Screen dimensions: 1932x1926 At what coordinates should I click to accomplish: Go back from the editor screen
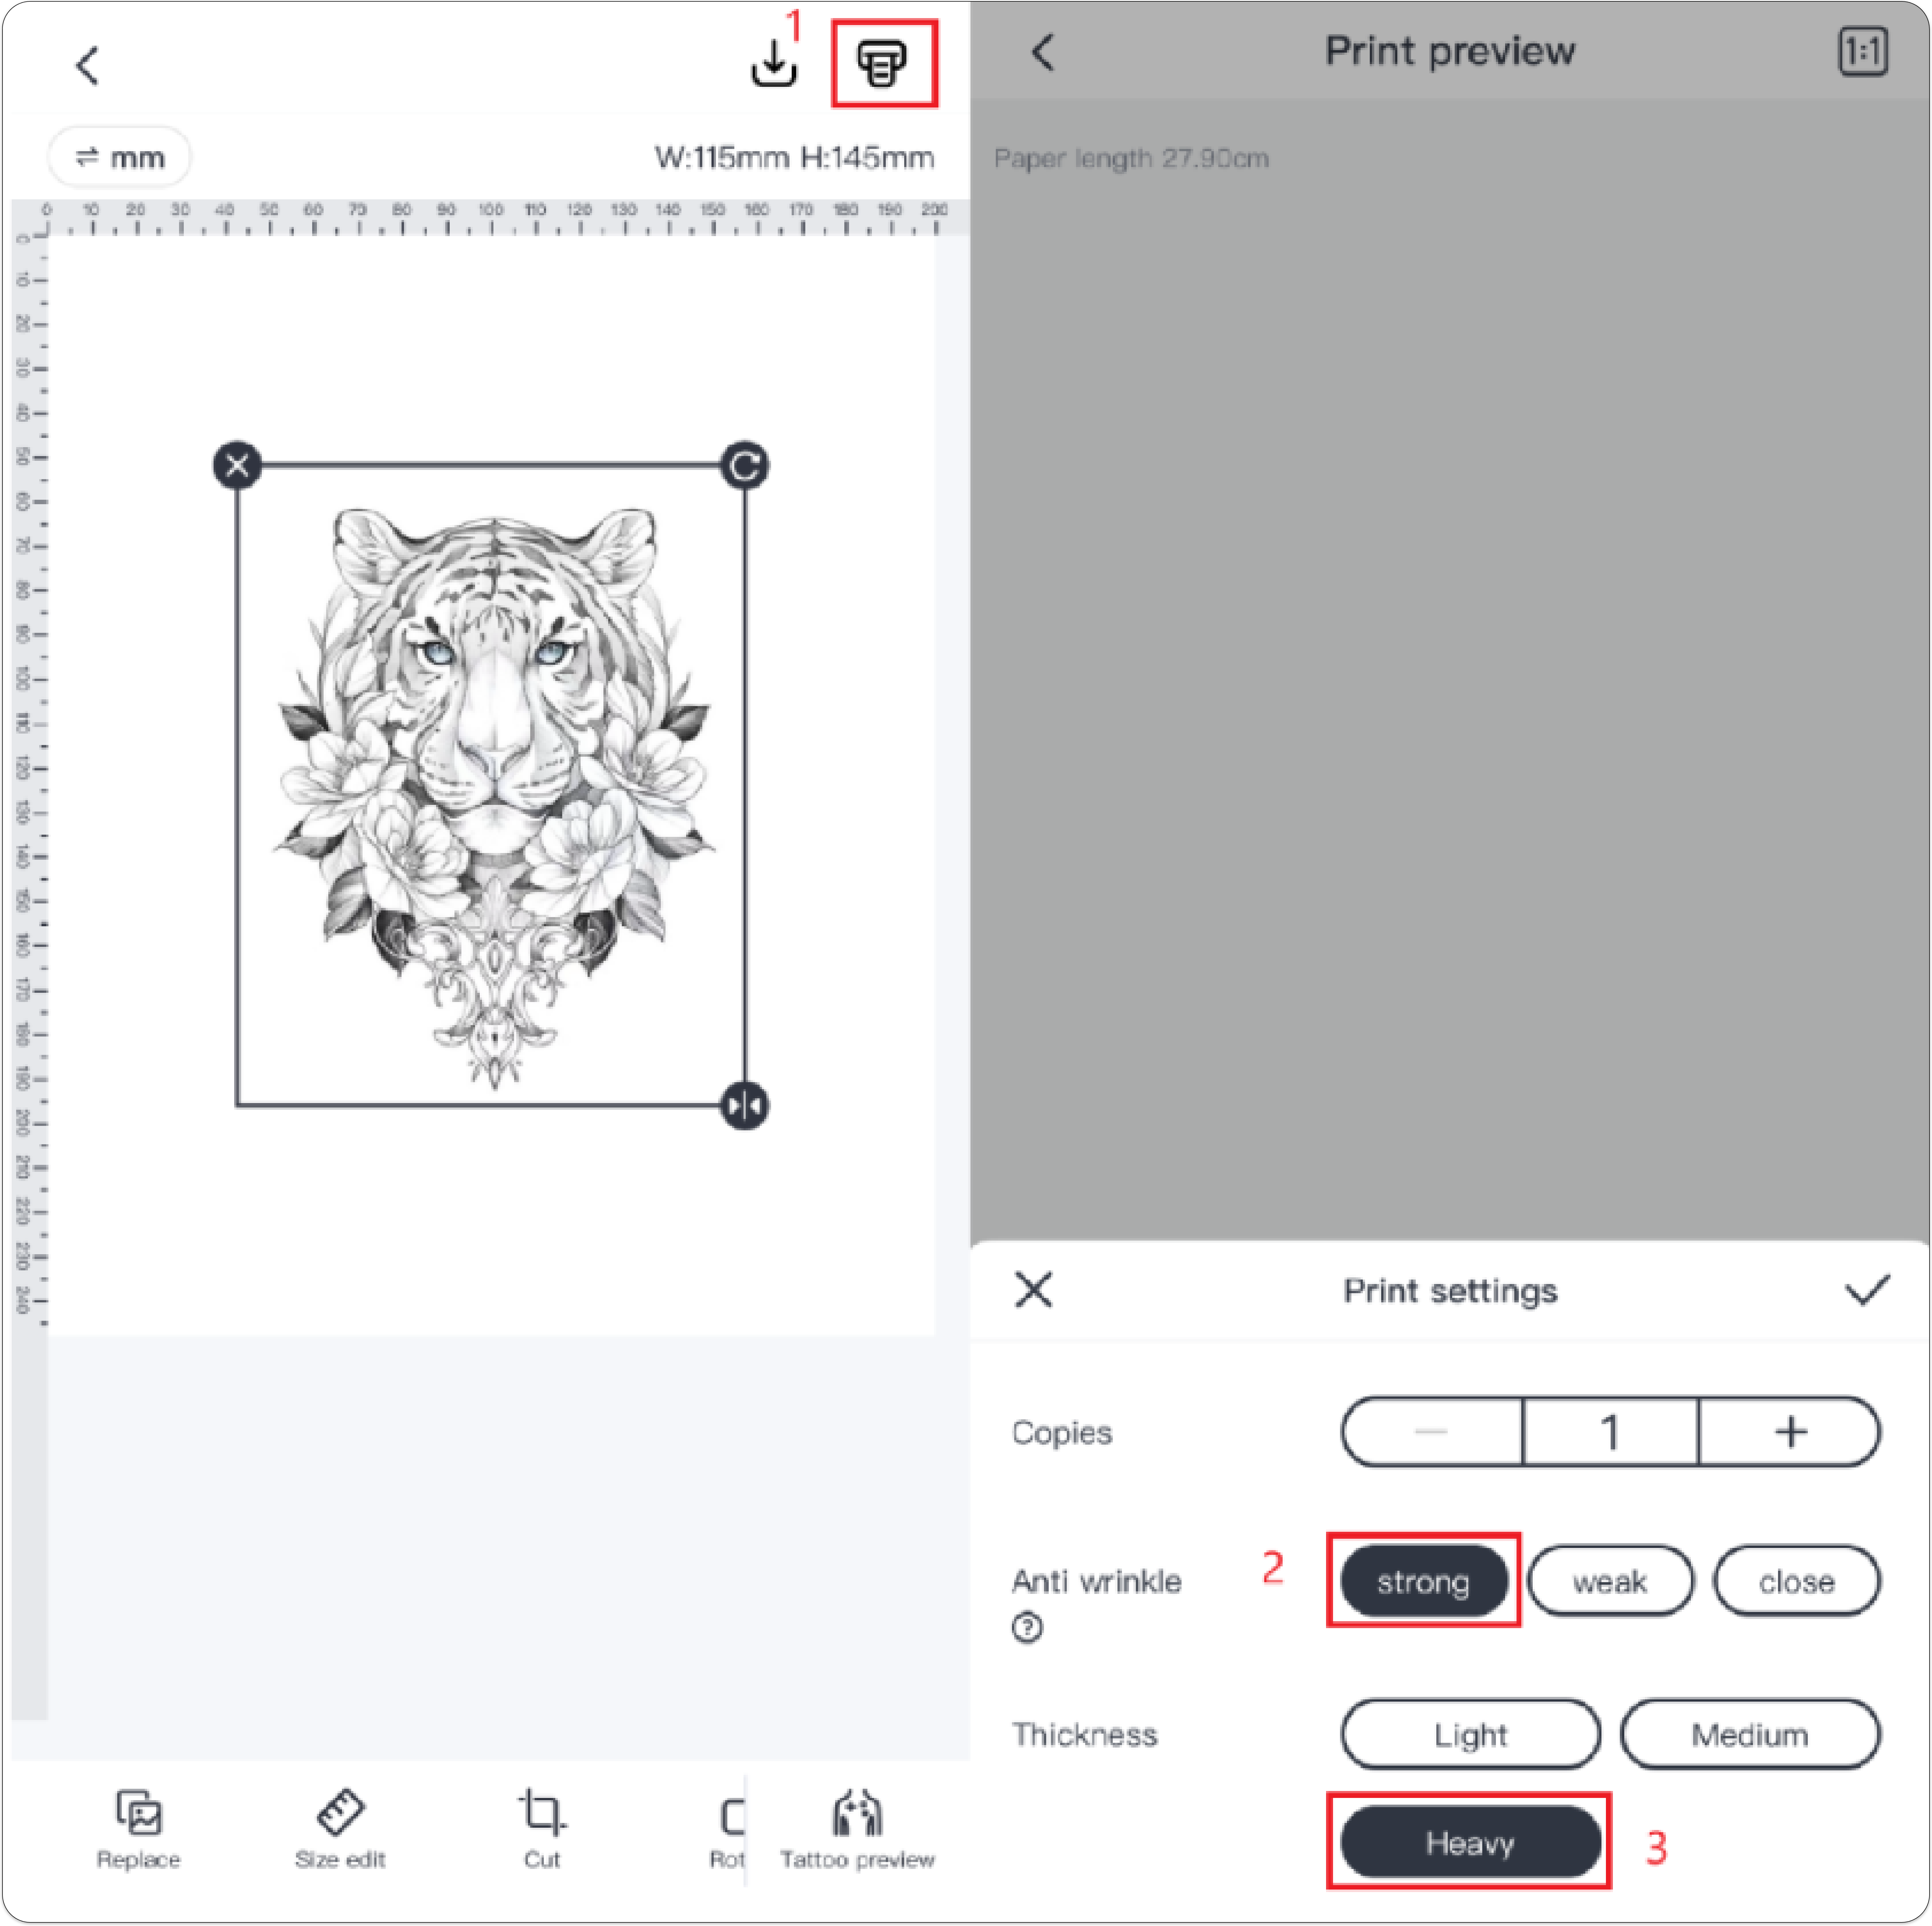(x=87, y=66)
